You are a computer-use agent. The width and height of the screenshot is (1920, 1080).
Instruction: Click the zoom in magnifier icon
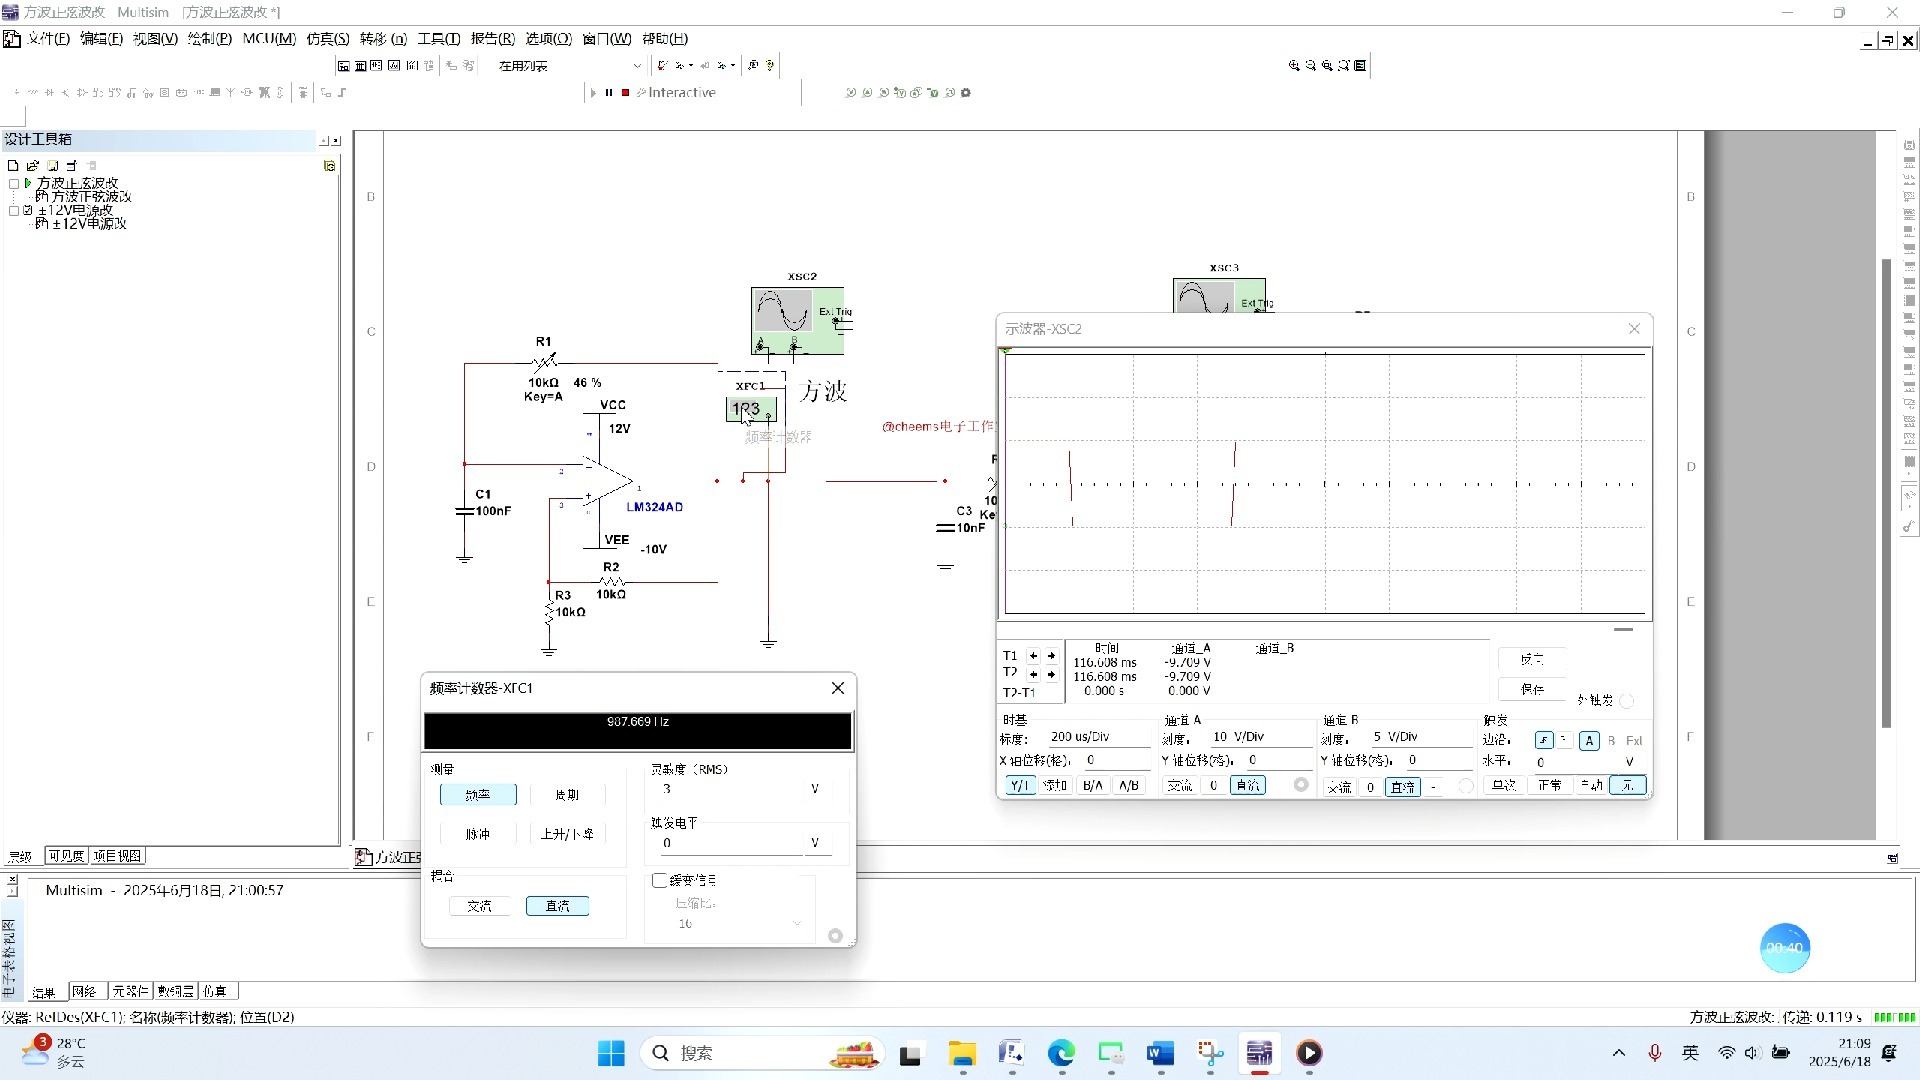click(1294, 66)
